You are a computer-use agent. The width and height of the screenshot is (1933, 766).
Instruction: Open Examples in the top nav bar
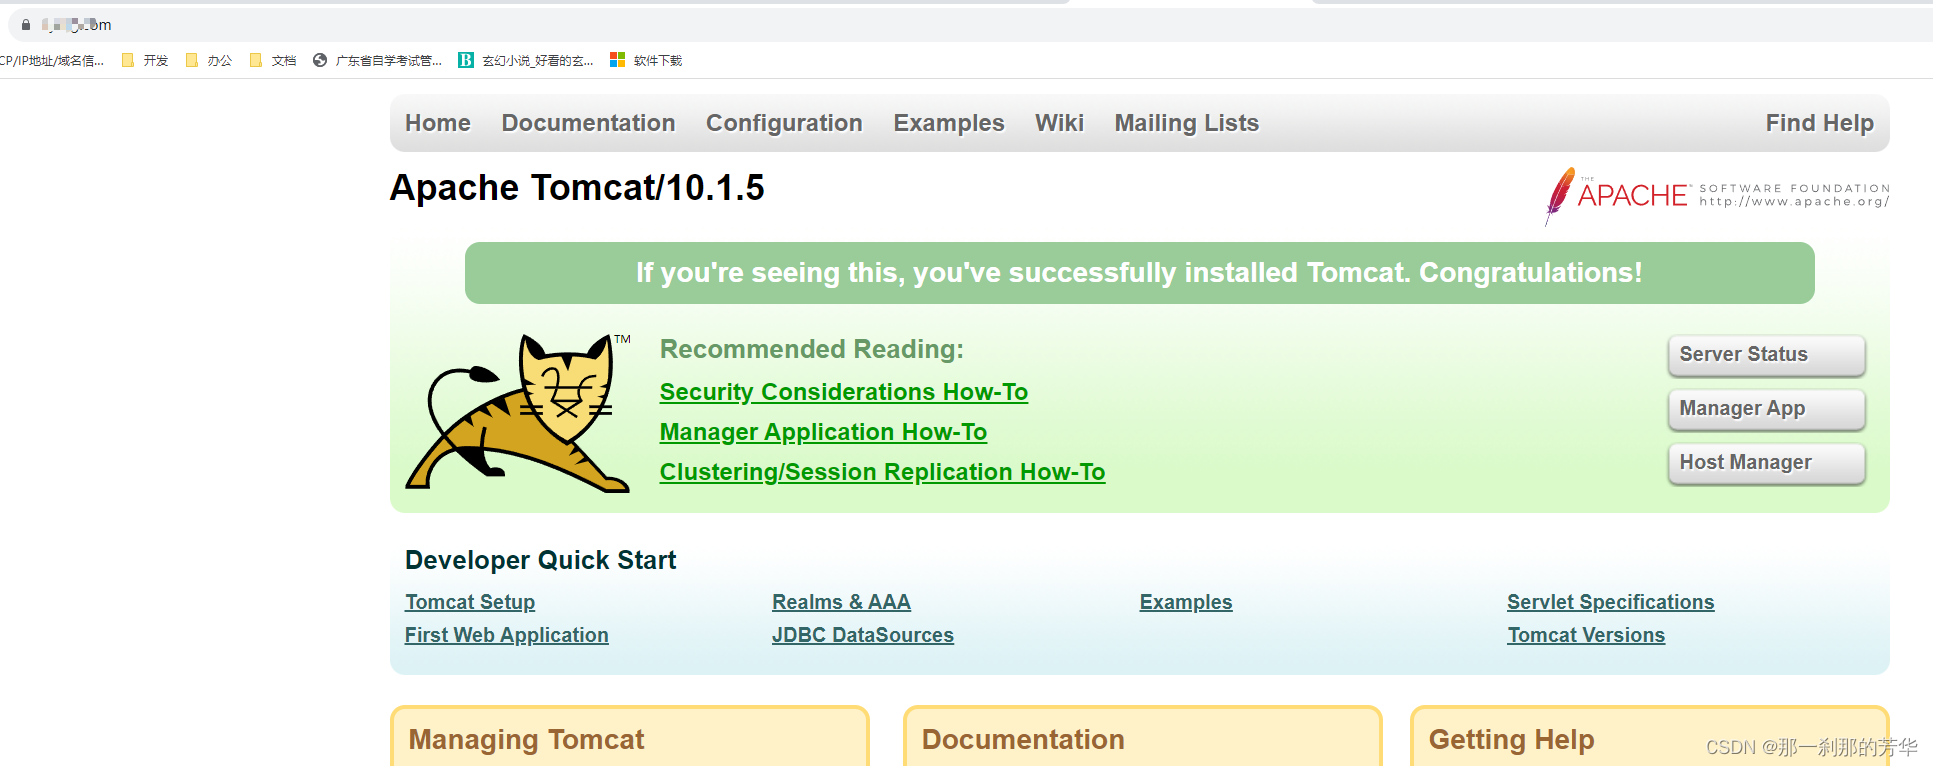(x=949, y=123)
